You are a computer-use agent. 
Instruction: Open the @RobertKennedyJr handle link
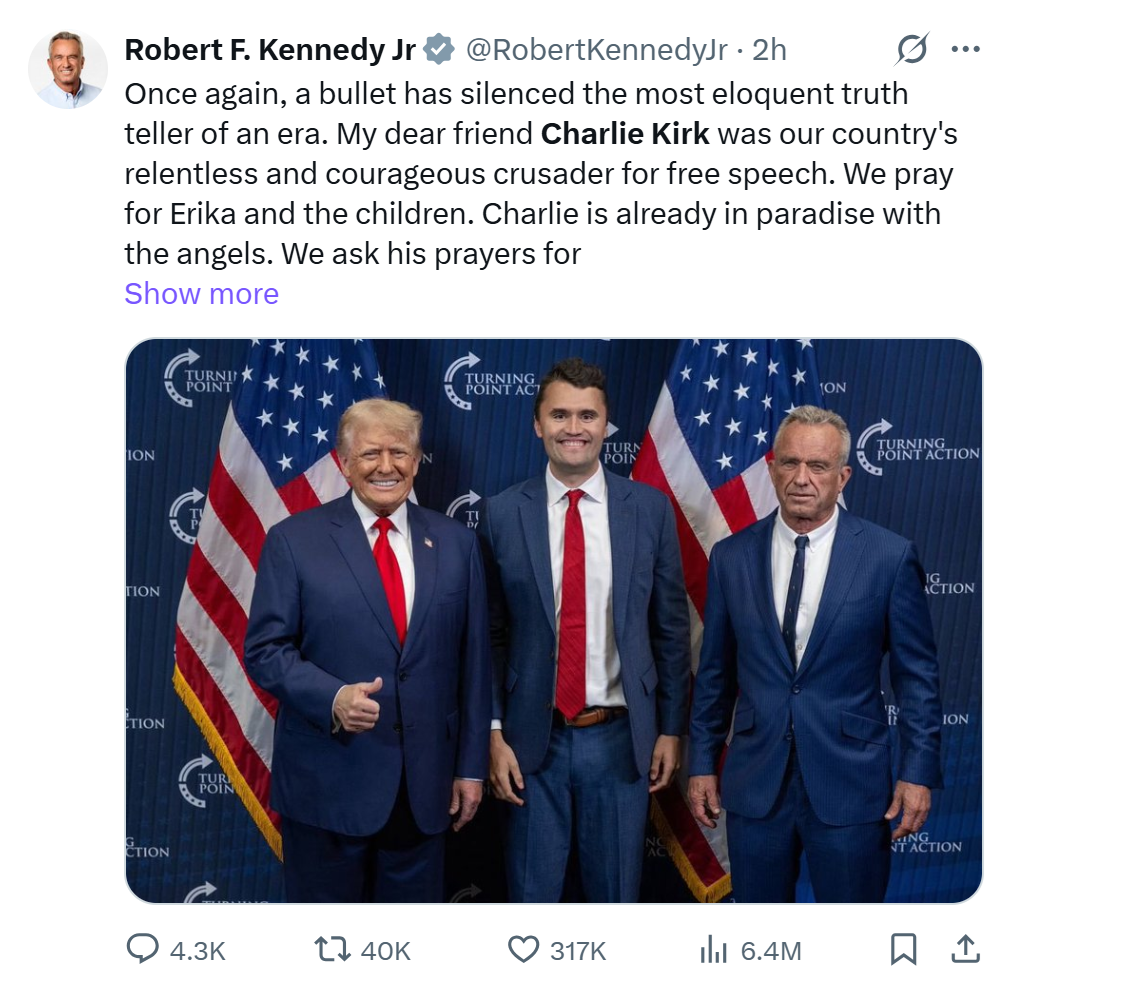596,49
